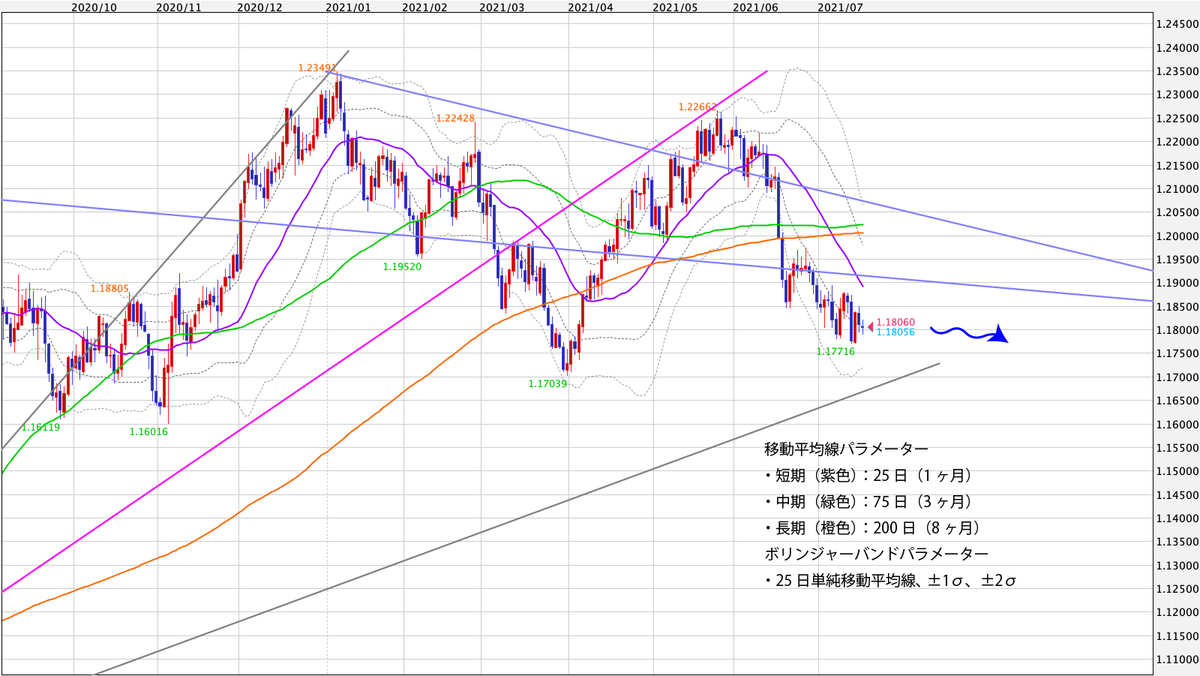Select the 2021/01 date label
Image resolution: width=1200 pixels, height=676 pixels.
coord(349,6)
